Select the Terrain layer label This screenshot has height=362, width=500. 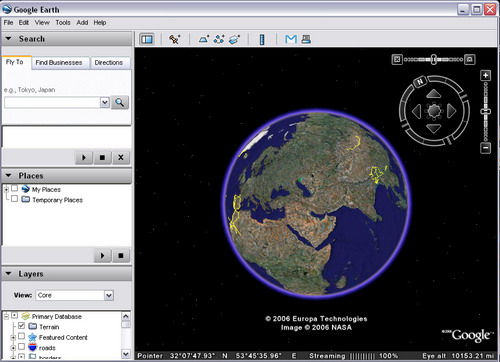49,327
